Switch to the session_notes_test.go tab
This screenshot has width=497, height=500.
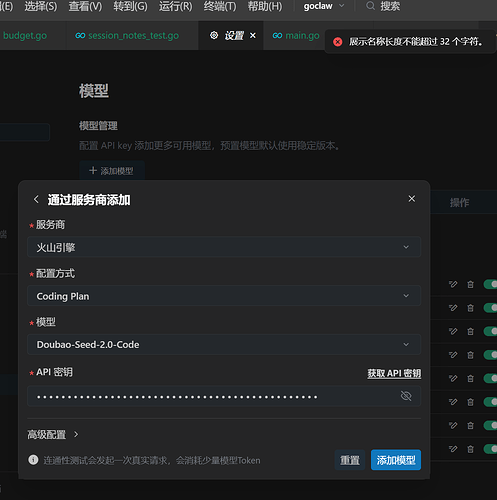[x=127, y=35]
